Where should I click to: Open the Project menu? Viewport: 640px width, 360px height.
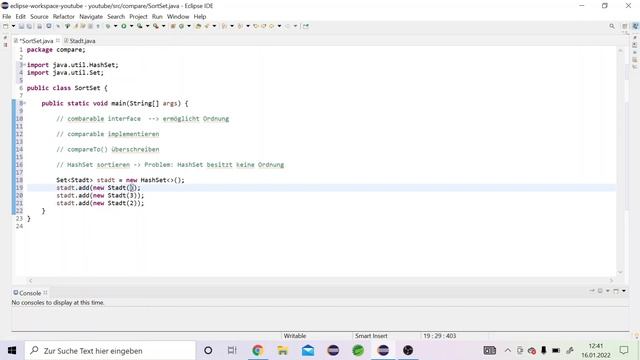pos(138,17)
